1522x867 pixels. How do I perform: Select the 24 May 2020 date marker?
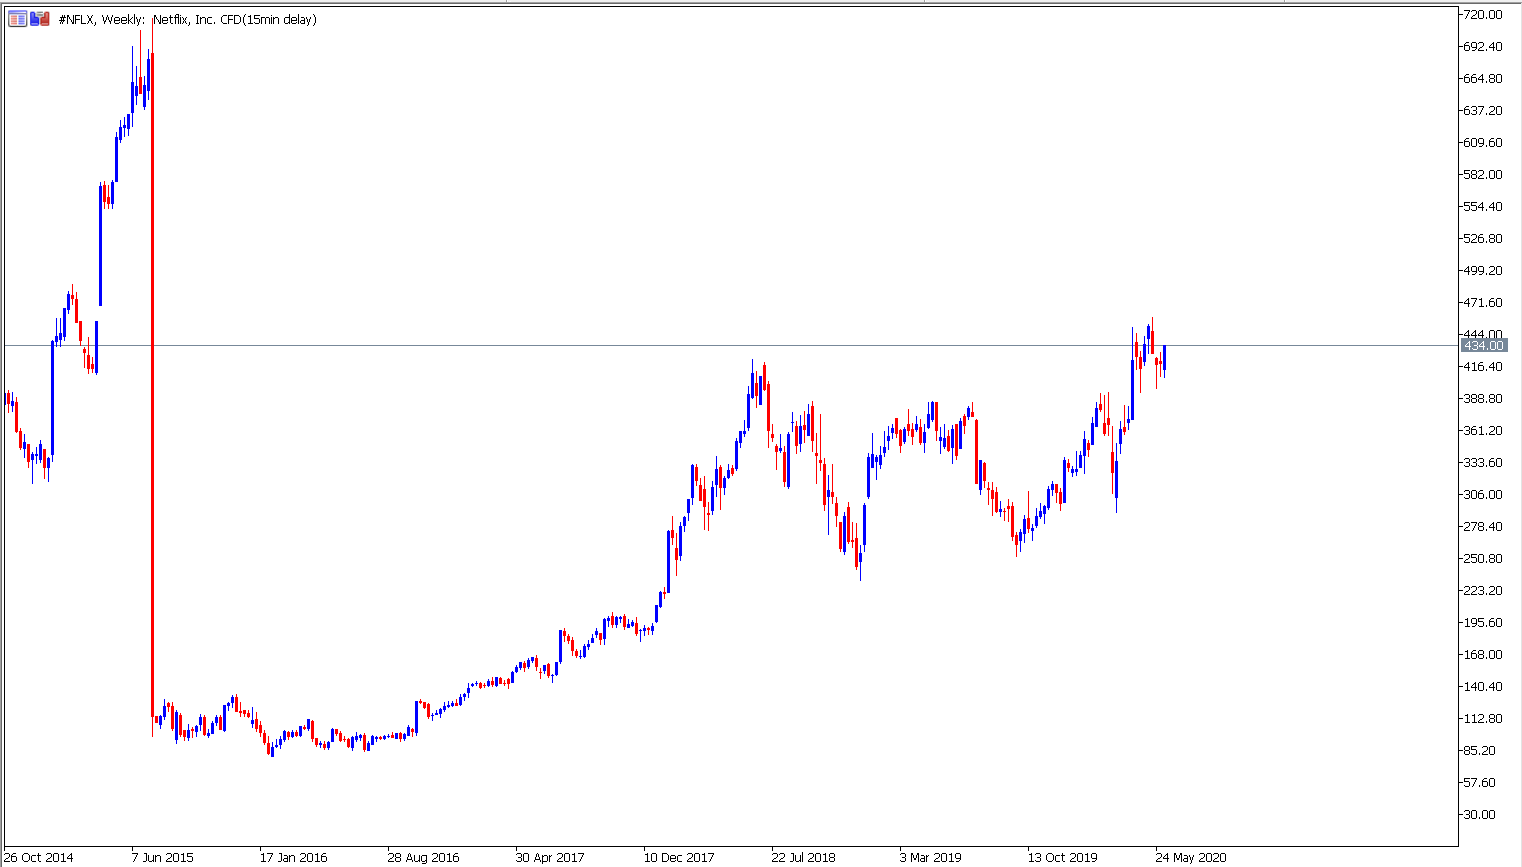tap(1190, 857)
